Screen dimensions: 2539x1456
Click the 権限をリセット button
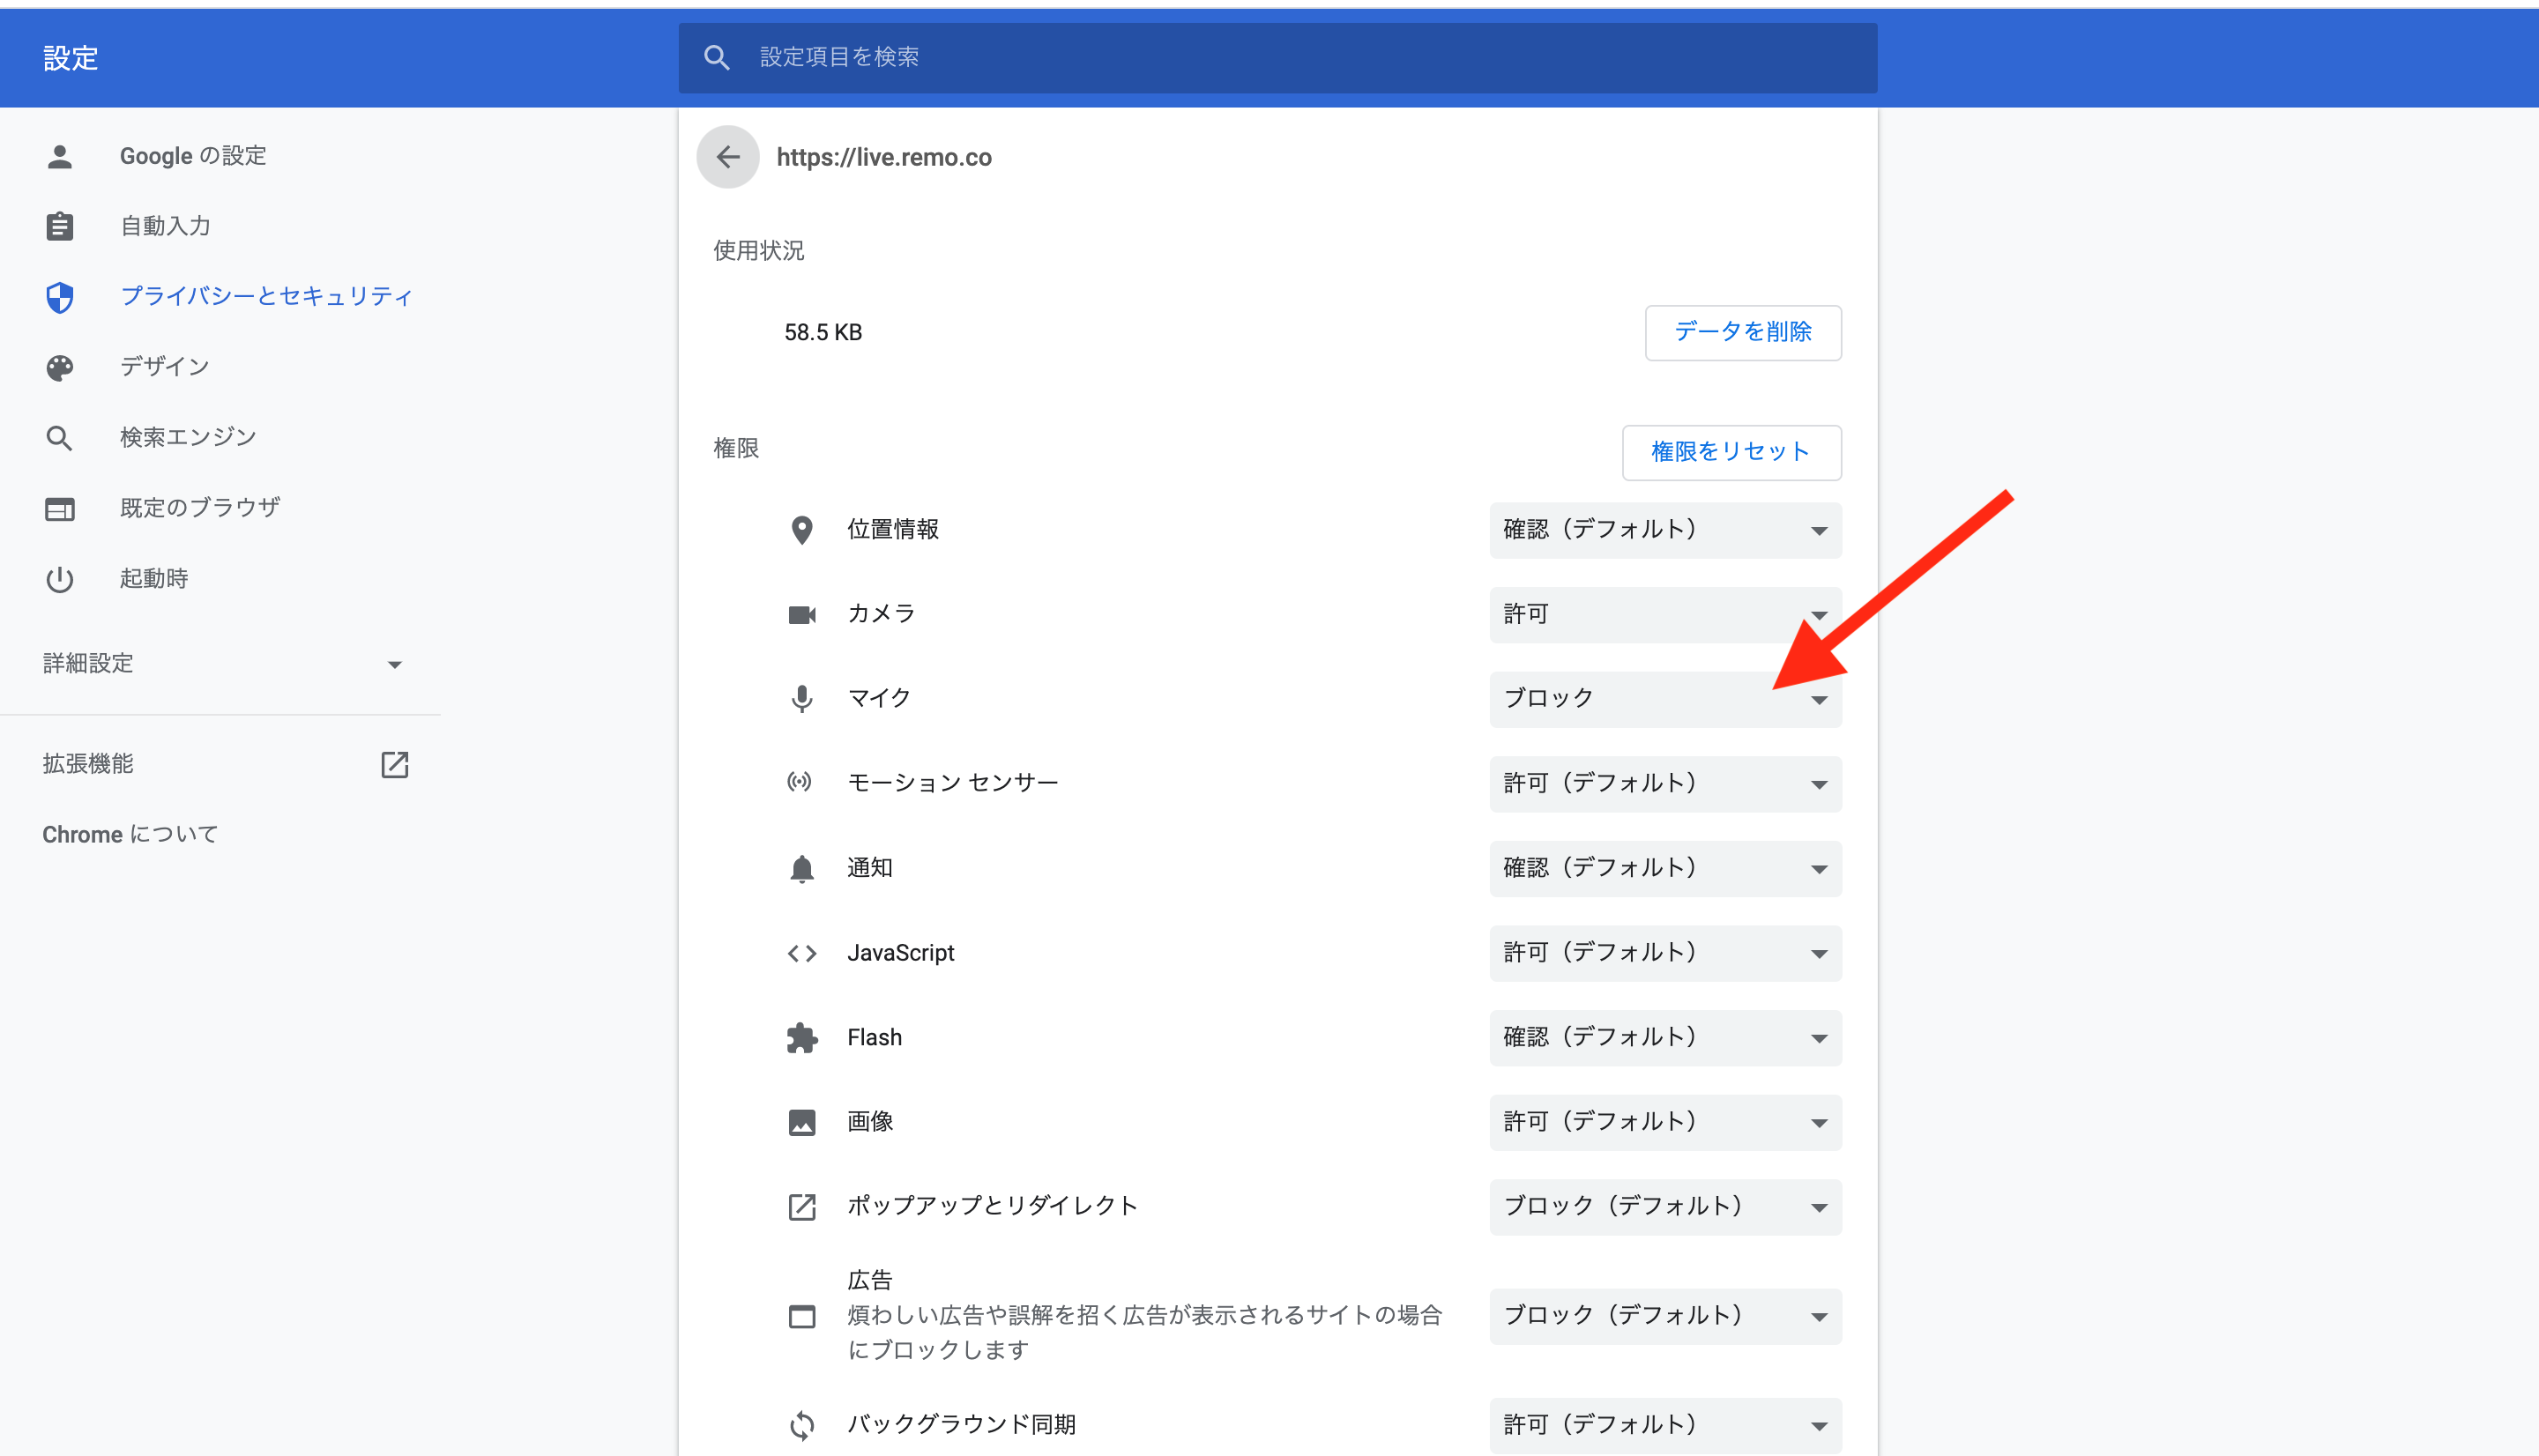coord(1730,452)
